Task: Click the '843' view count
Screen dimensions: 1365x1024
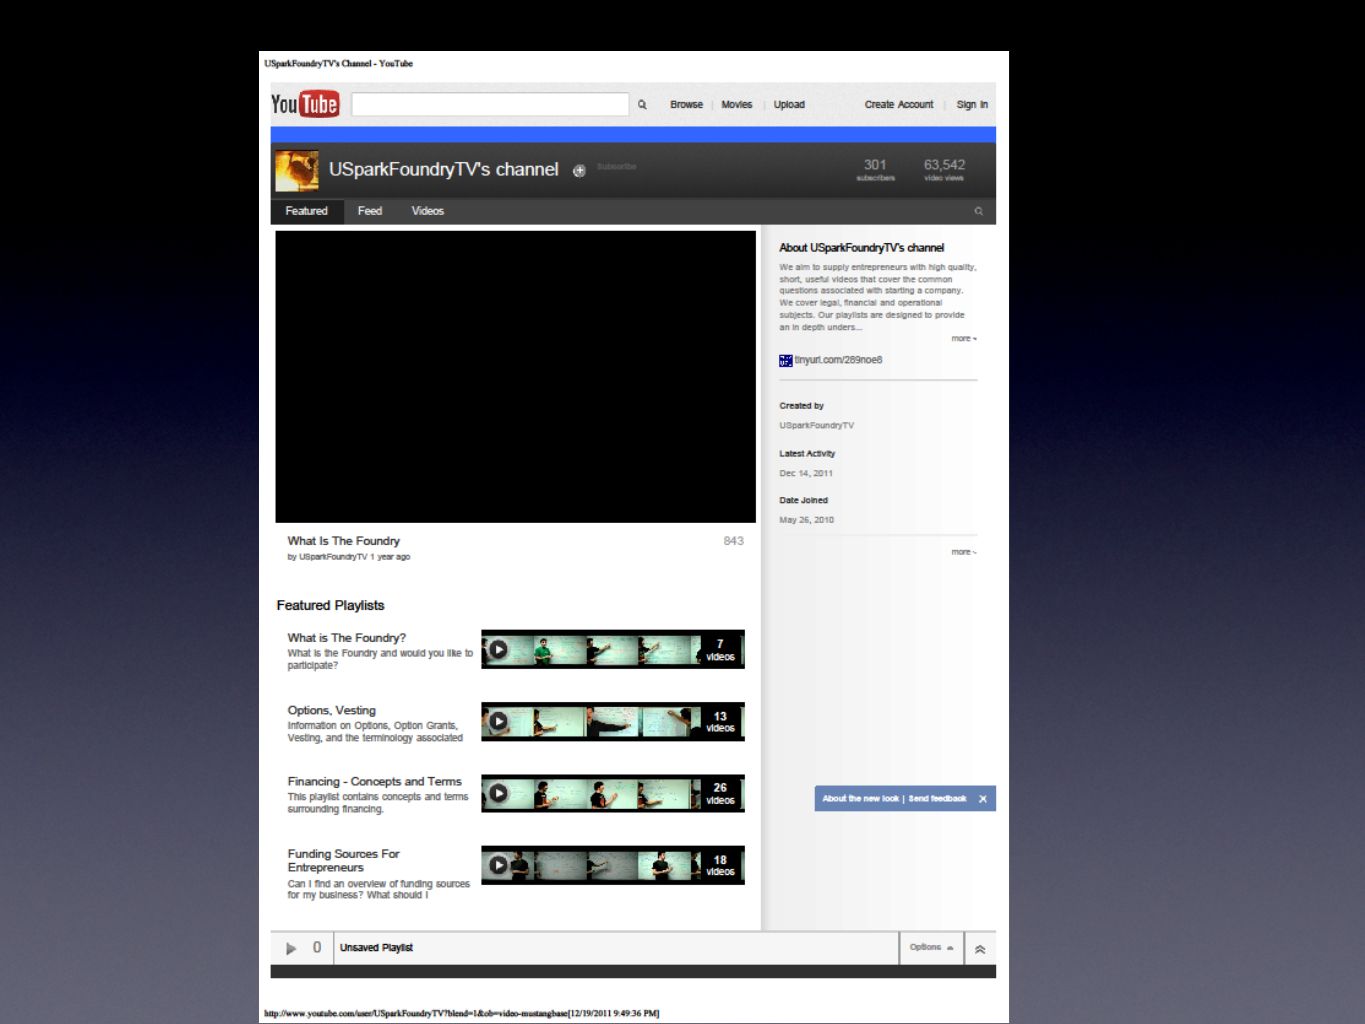Action: (x=734, y=541)
